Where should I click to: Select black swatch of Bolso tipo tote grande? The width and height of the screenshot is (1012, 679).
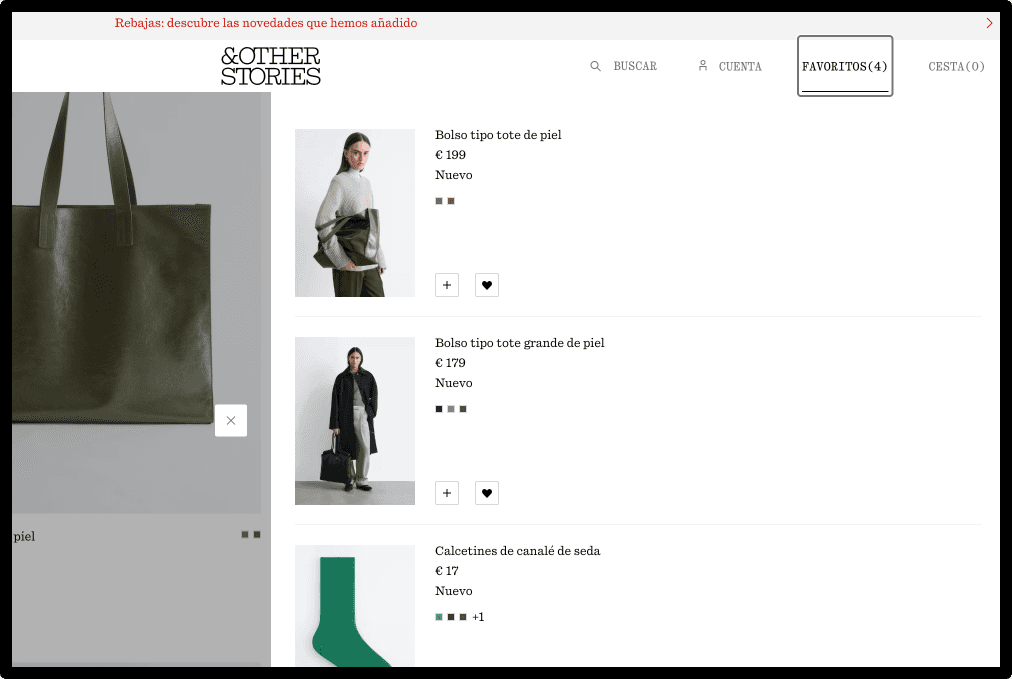tap(439, 409)
